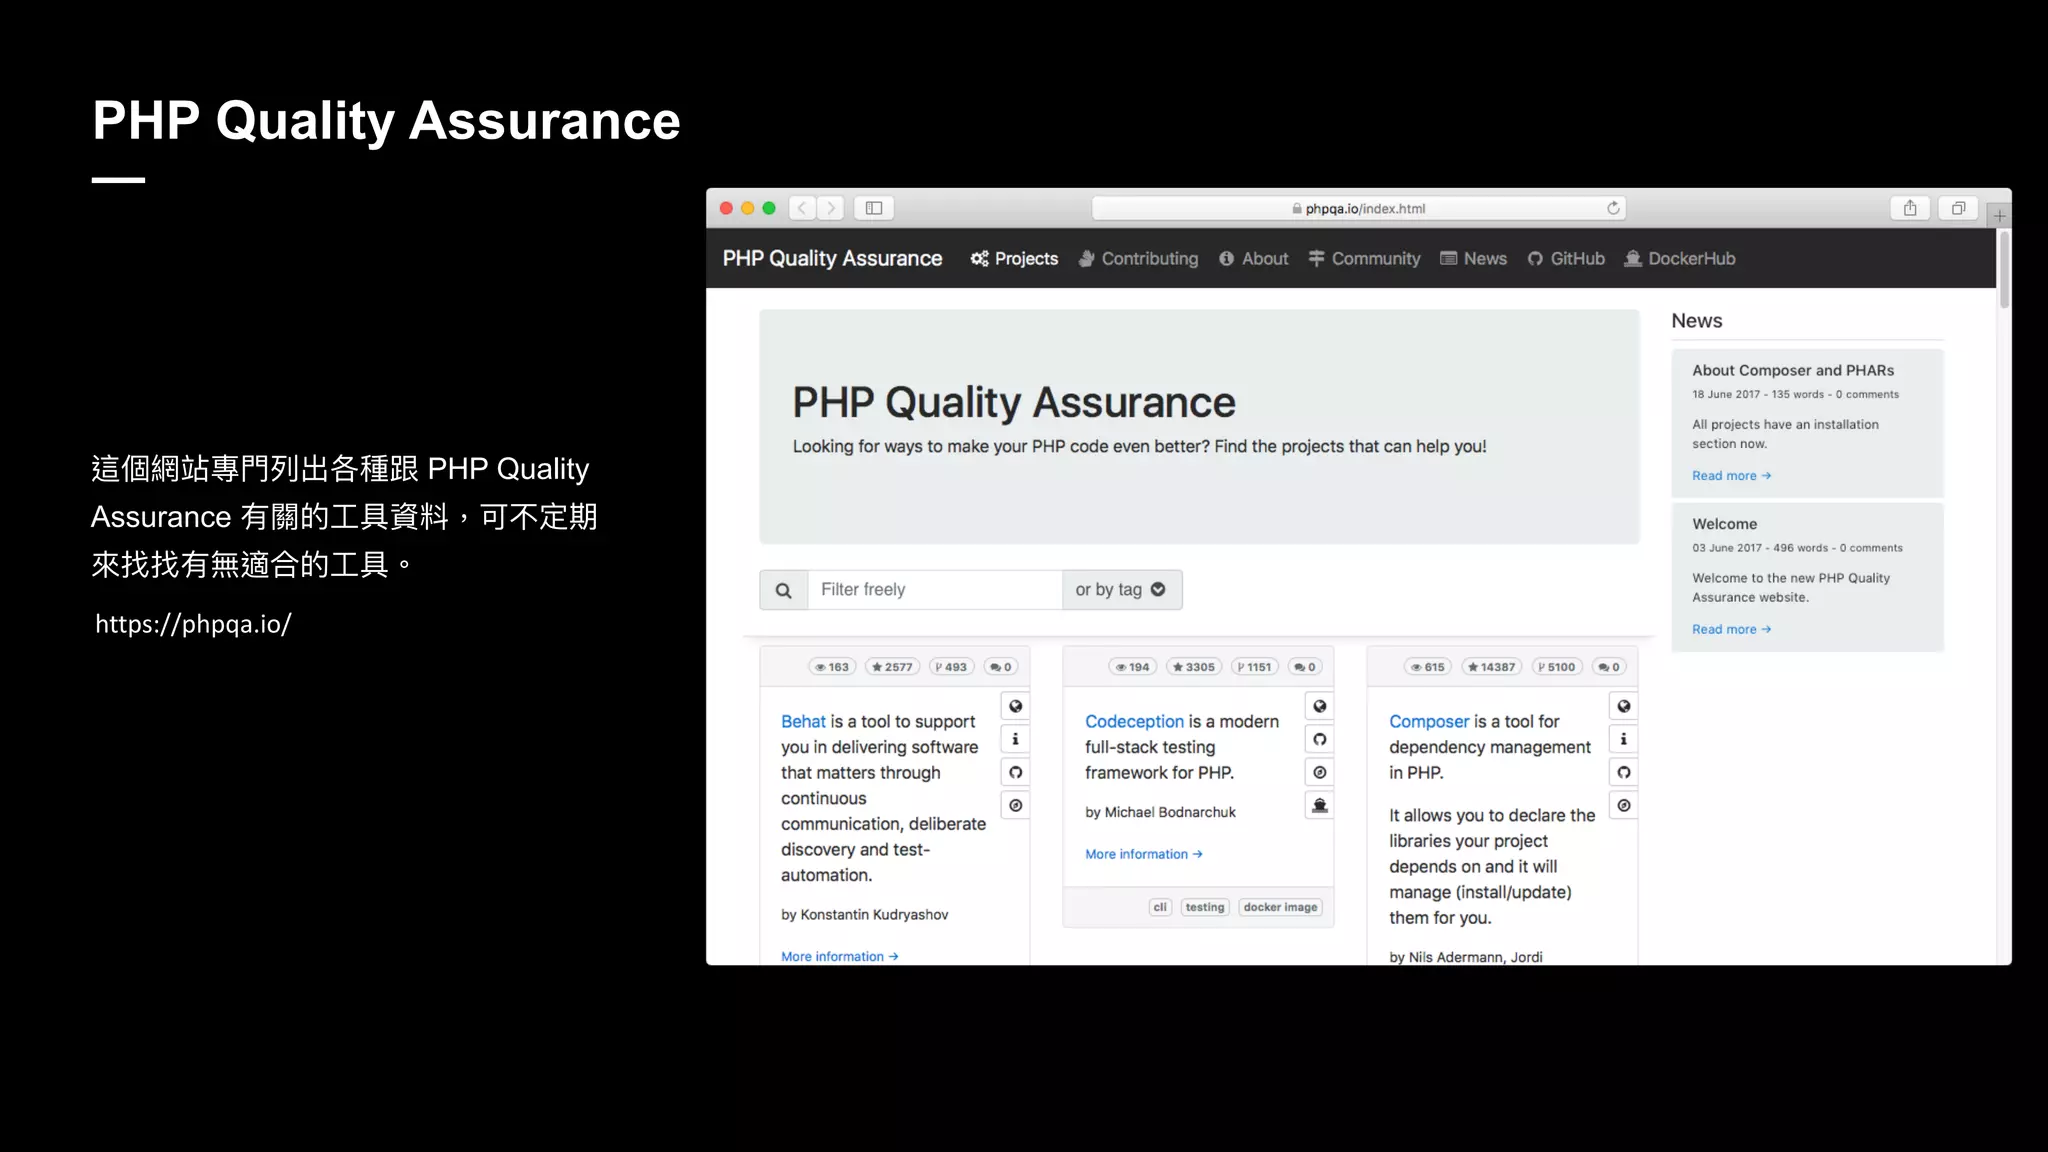Click 'by Konstantin Kudryashov' author text
The width and height of the screenshot is (2048, 1152).
click(865, 915)
